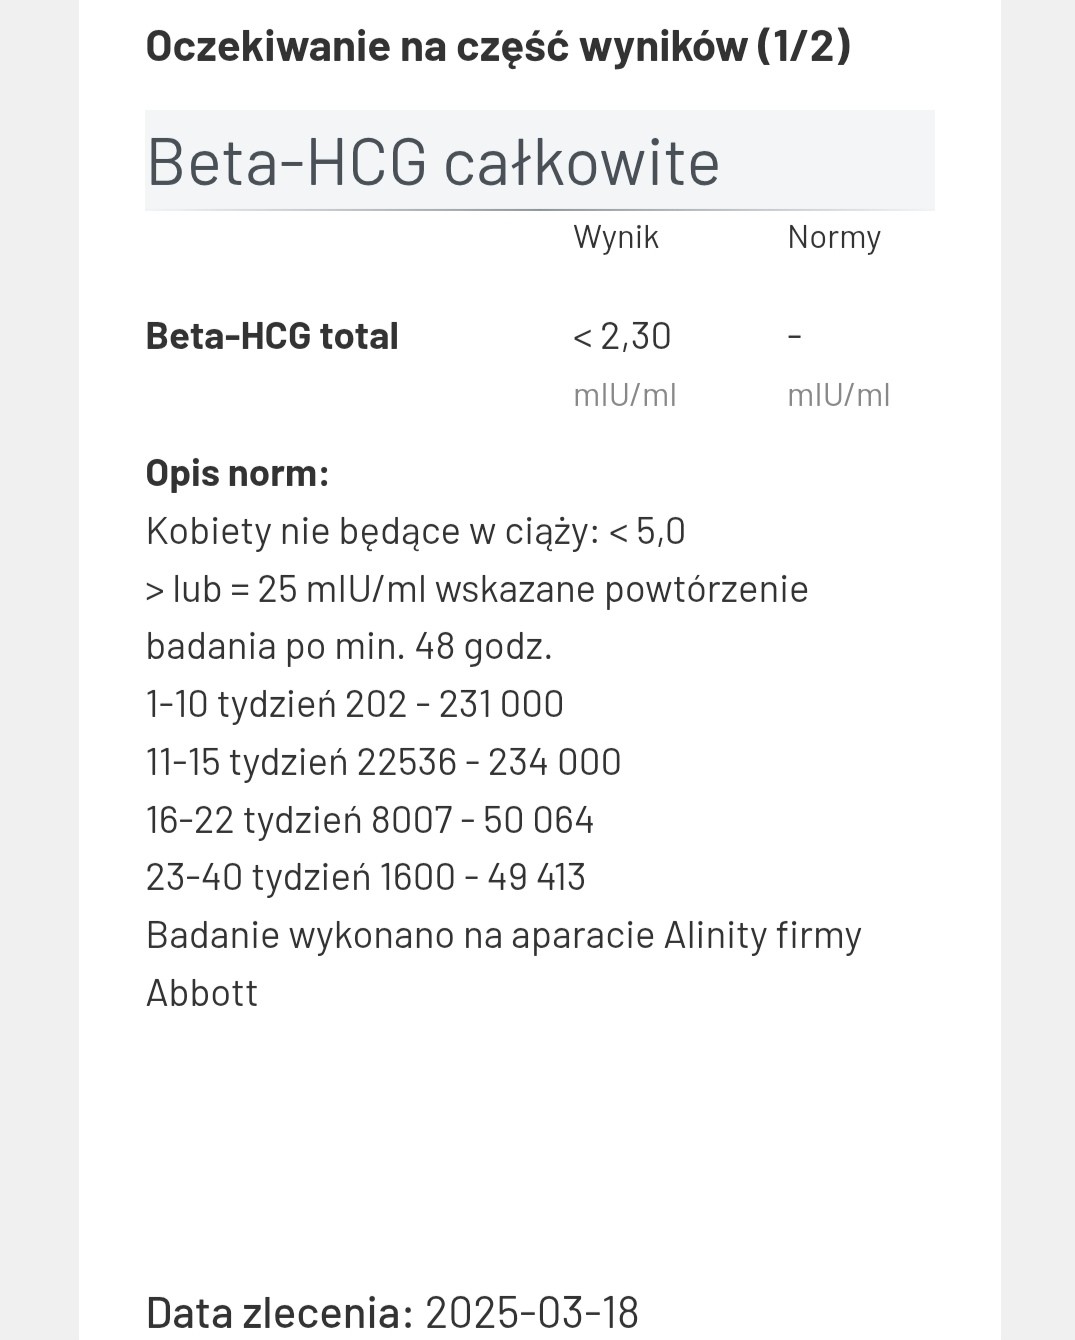Click the order date 2025-03-18
The height and width of the screenshot is (1340, 1075).
pyautogui.click(x=532, y=1312)
